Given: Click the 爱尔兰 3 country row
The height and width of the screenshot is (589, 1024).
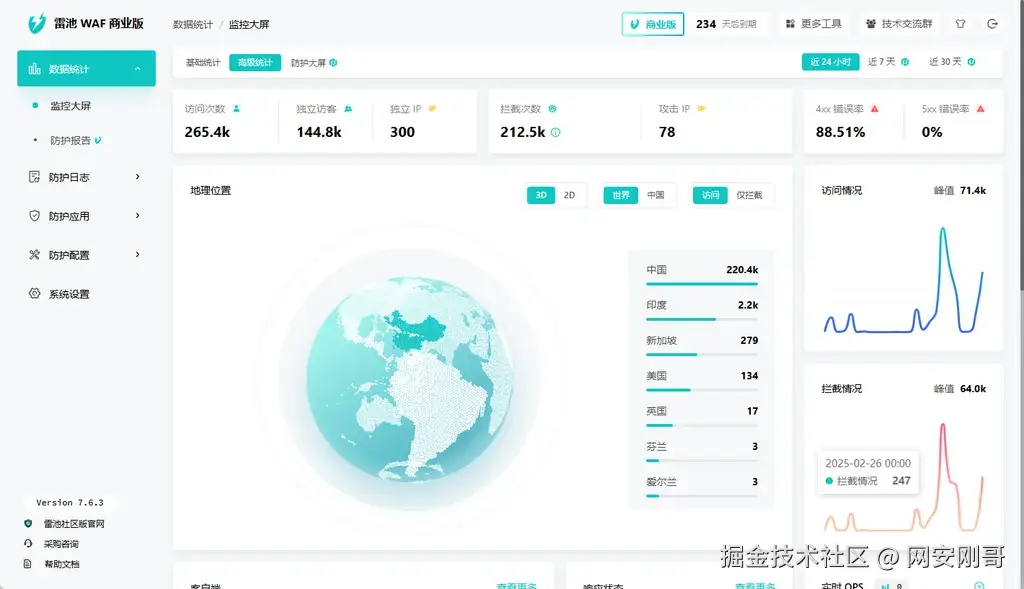Looking at the screenshot, I should [702, 485].
